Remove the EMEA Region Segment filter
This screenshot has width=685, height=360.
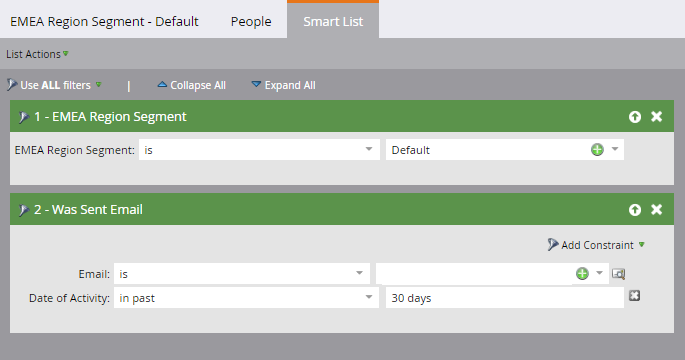[656, 116]
